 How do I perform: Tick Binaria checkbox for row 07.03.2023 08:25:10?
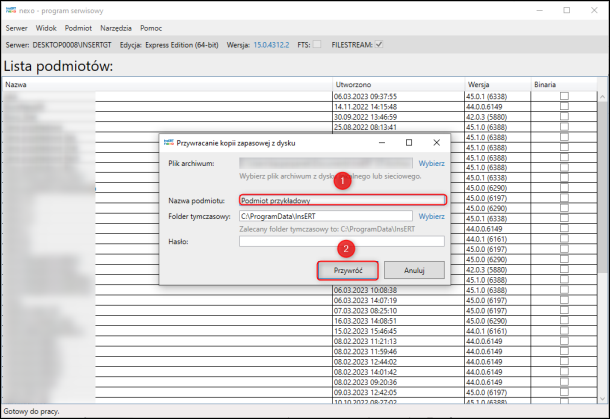tap(564, 310)
